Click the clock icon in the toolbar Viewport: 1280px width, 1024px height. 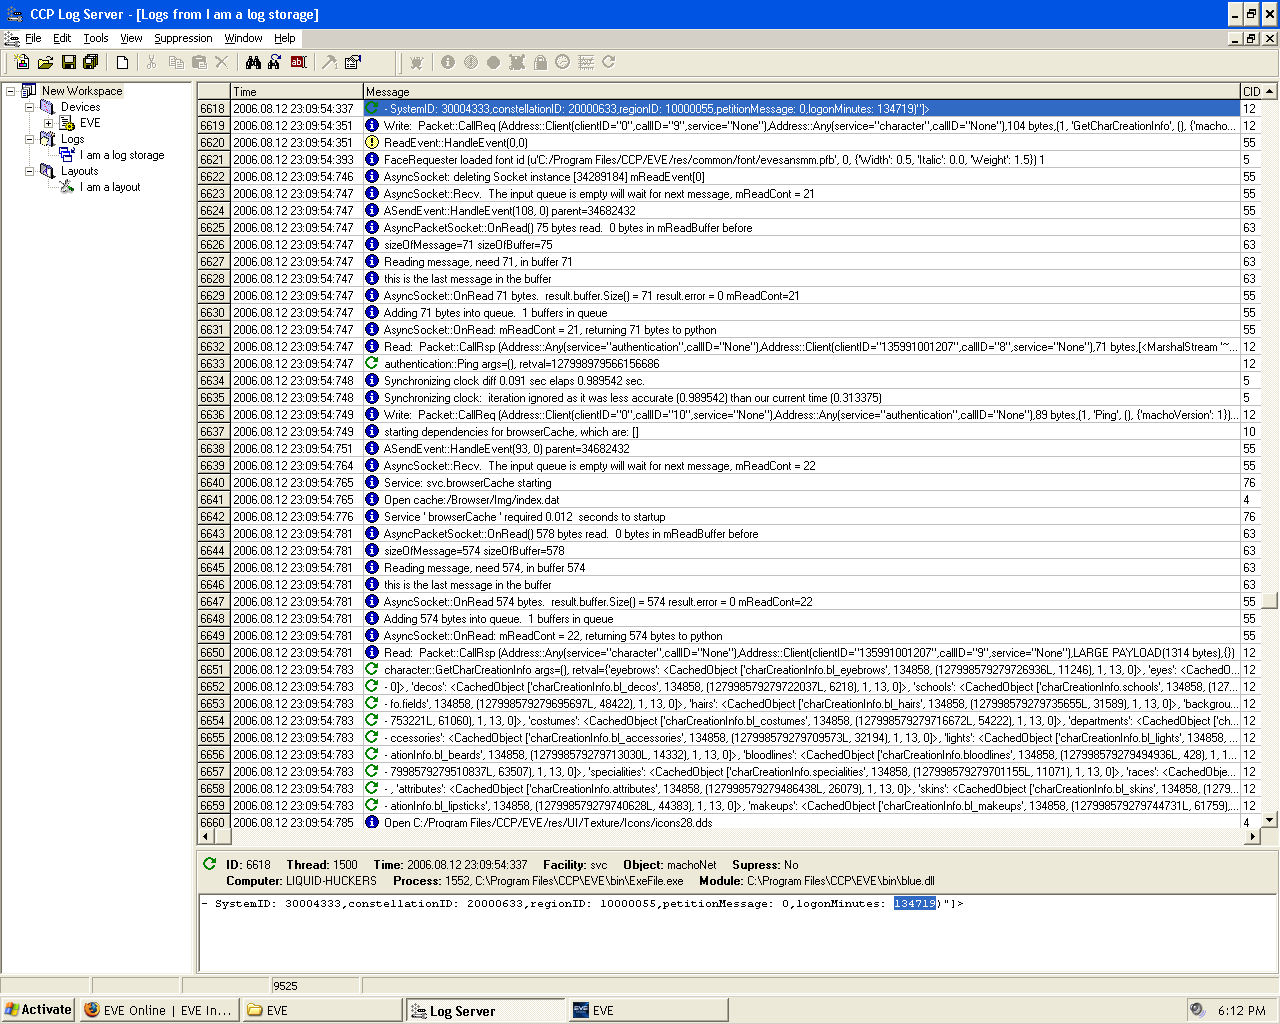coord(563,62)
